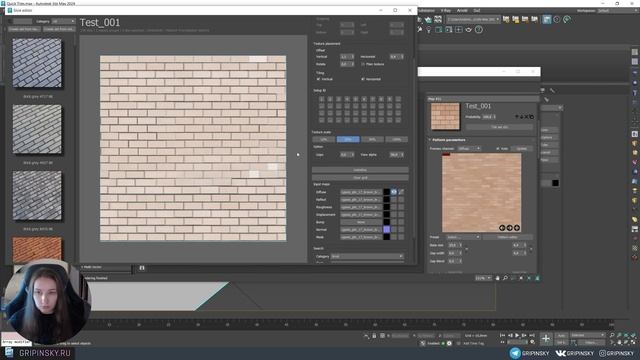The width and height of the screenshot is (640, 360).
Task: Click the Pattern editor button
Action: coord(508,237)
